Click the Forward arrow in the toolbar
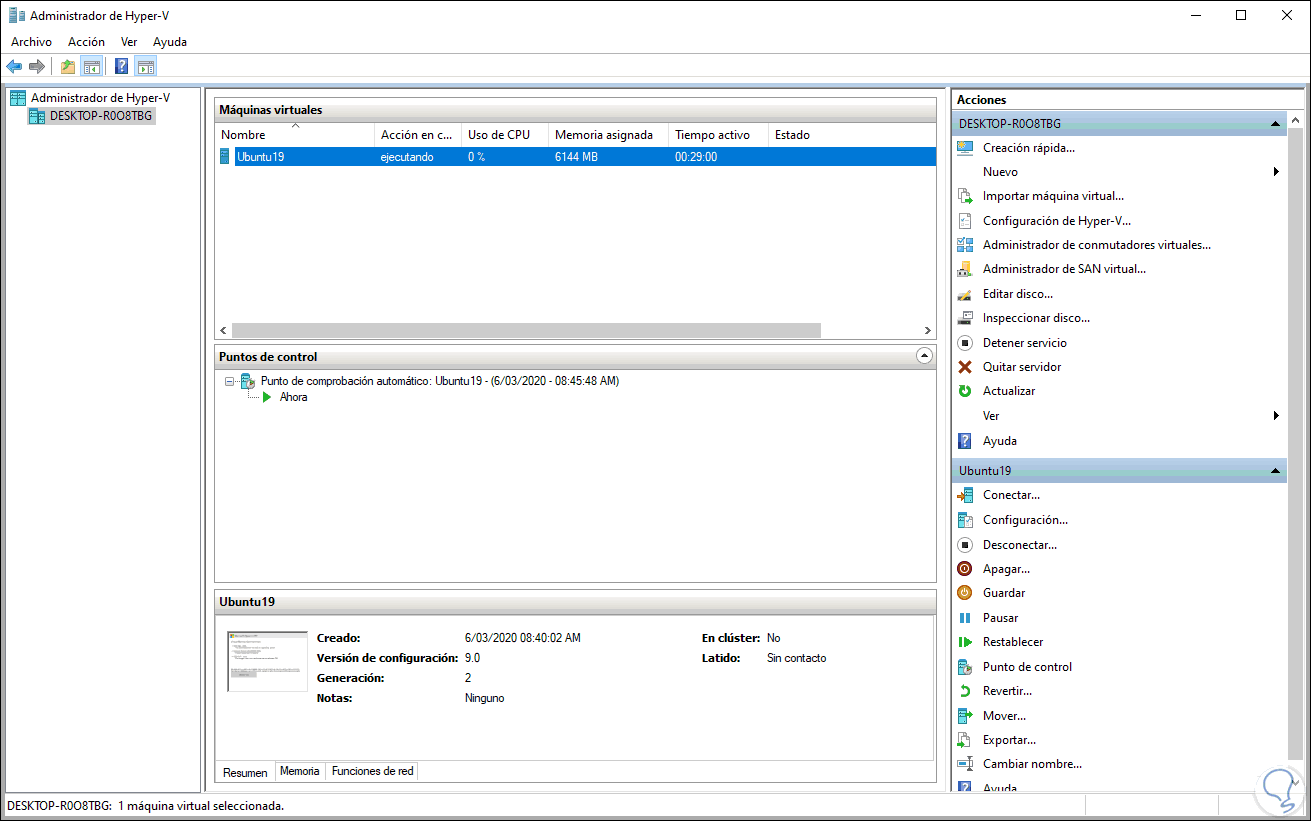The height and width of the screenshot is (821, 1311). tap(37, 67)
